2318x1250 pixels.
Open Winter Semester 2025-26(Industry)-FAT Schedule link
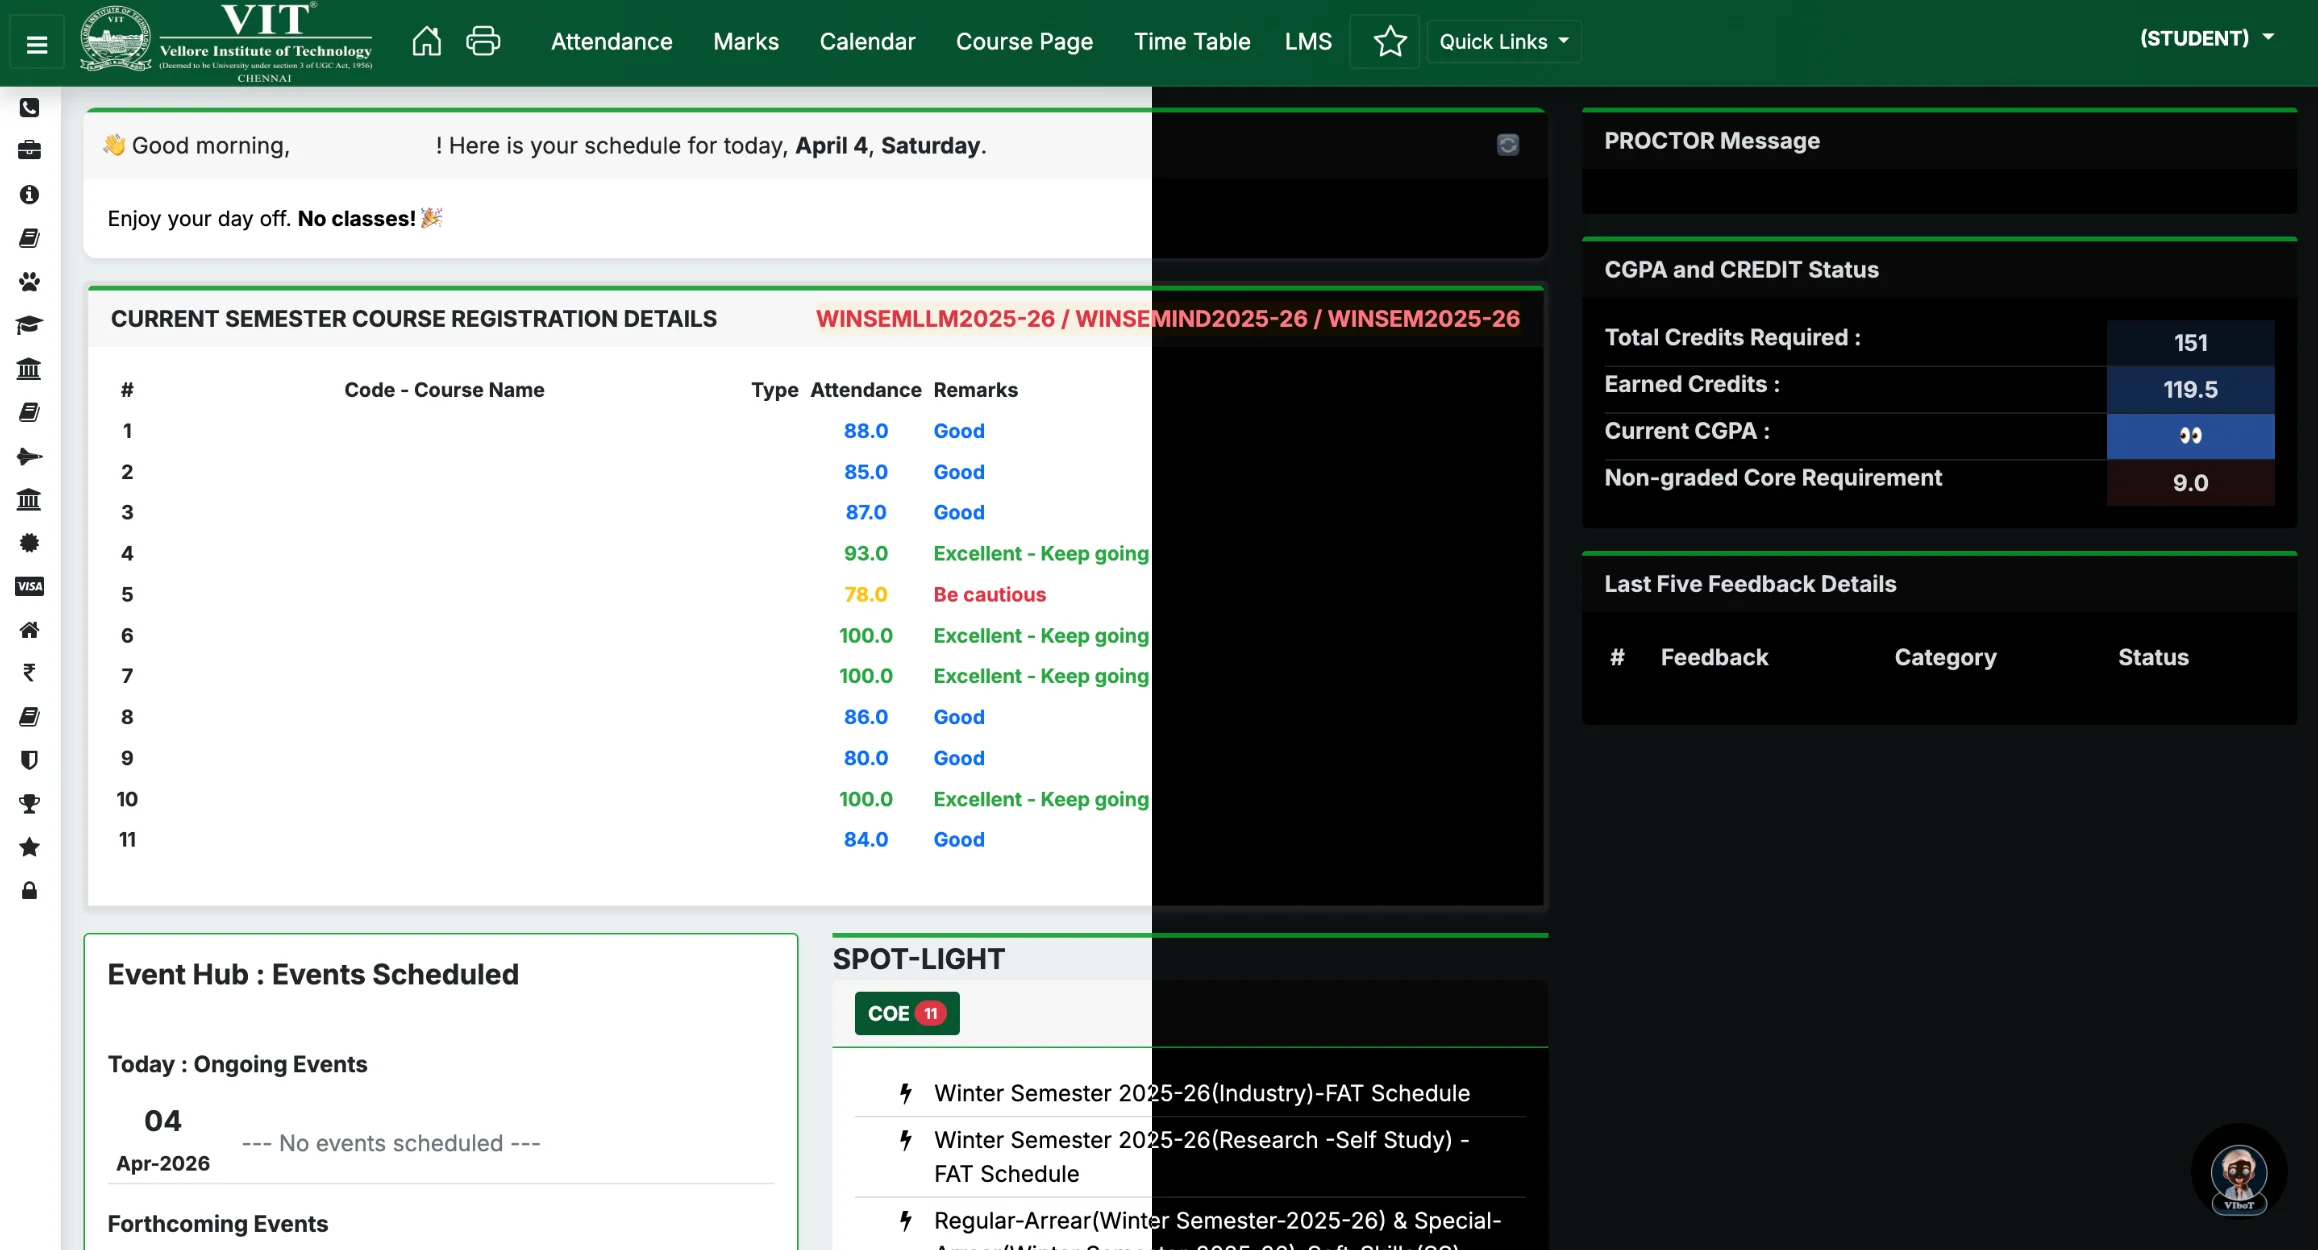coord(1201,1093)
